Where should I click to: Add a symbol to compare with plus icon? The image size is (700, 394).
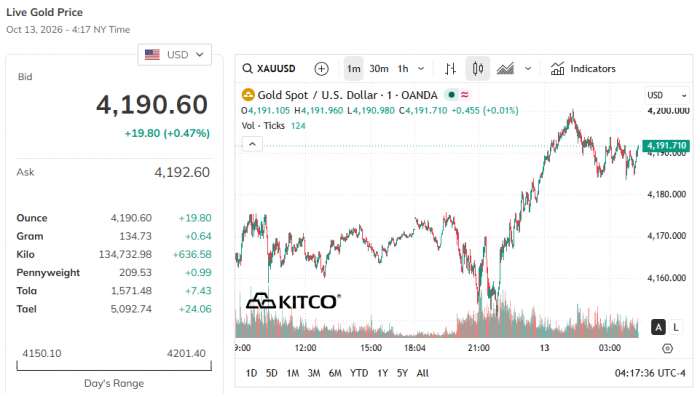tap(321, 69)
